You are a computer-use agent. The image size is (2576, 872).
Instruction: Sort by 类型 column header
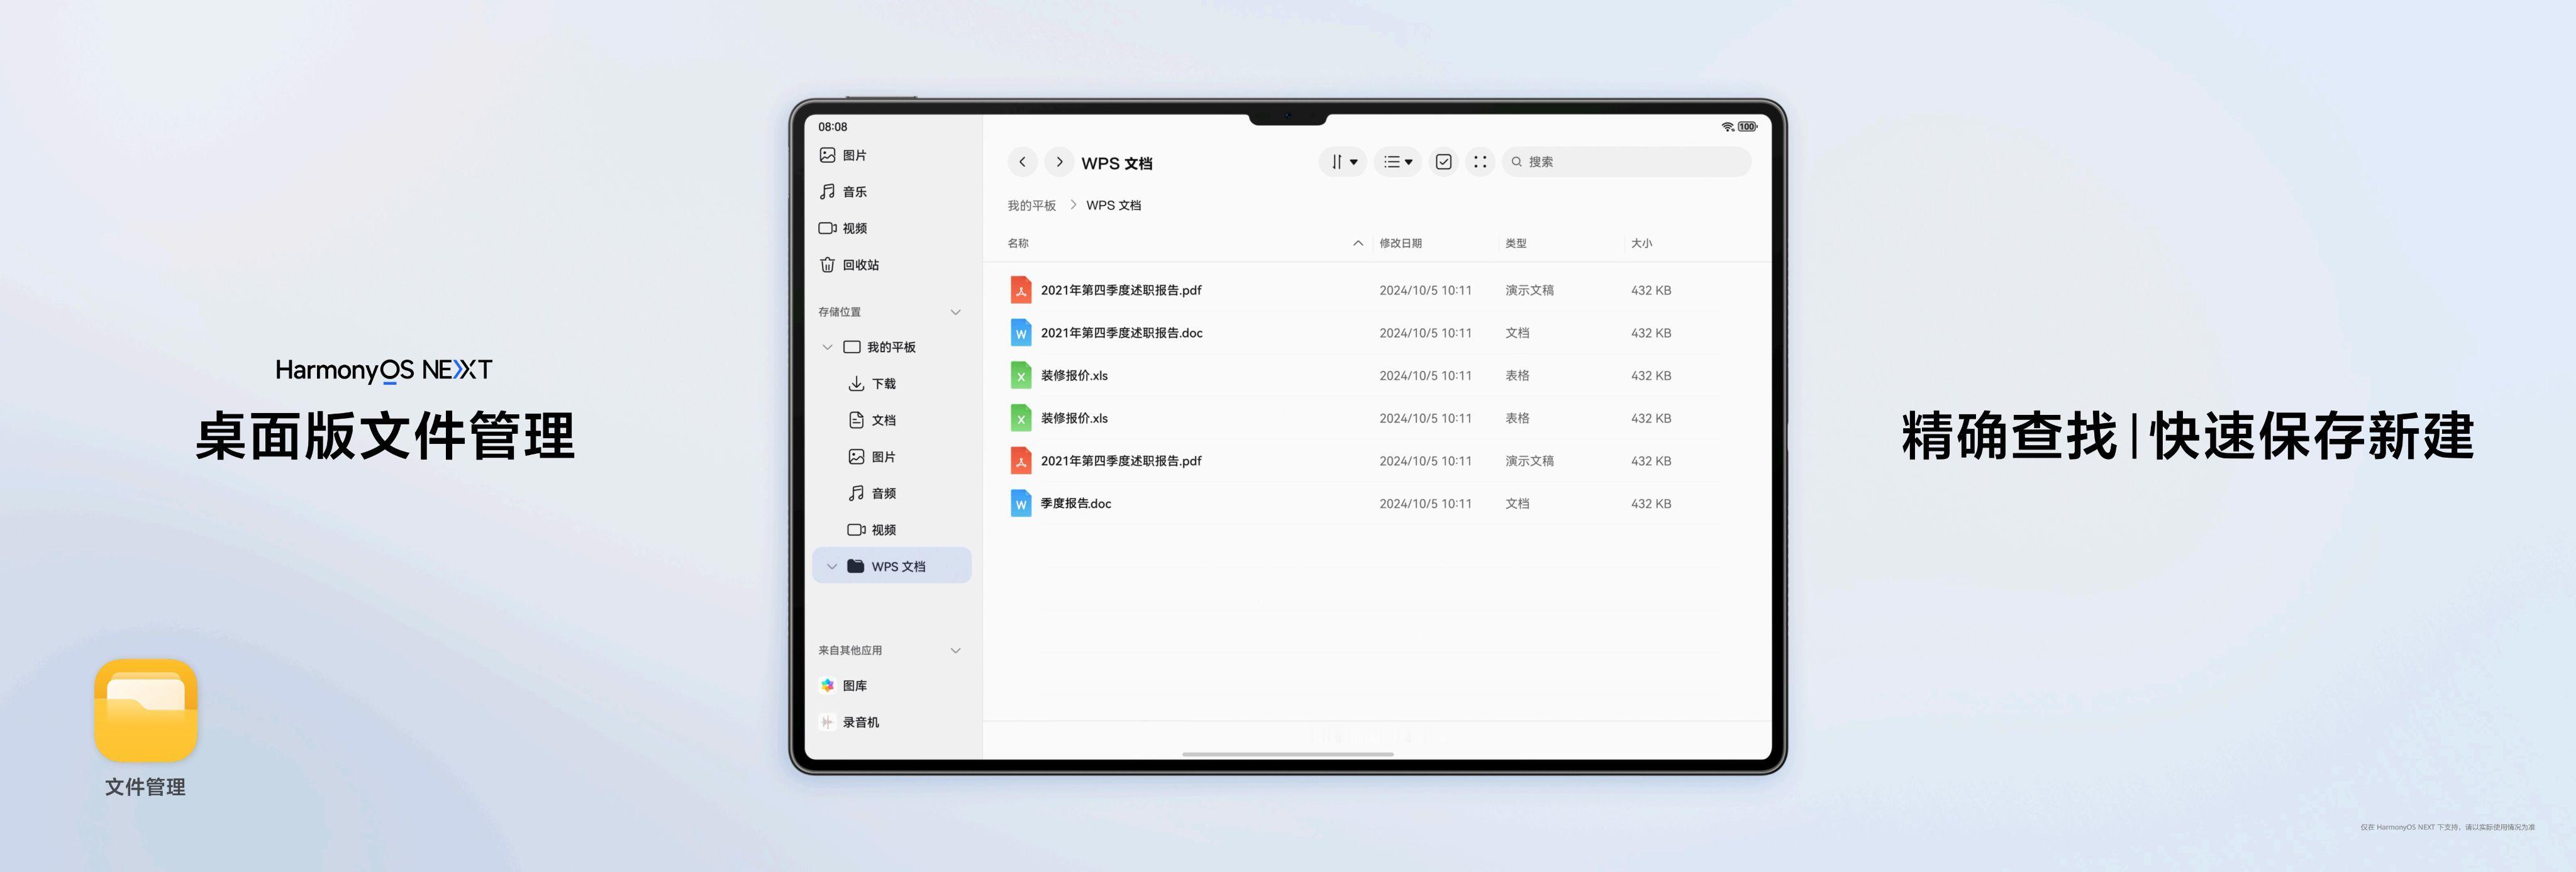1516,243
